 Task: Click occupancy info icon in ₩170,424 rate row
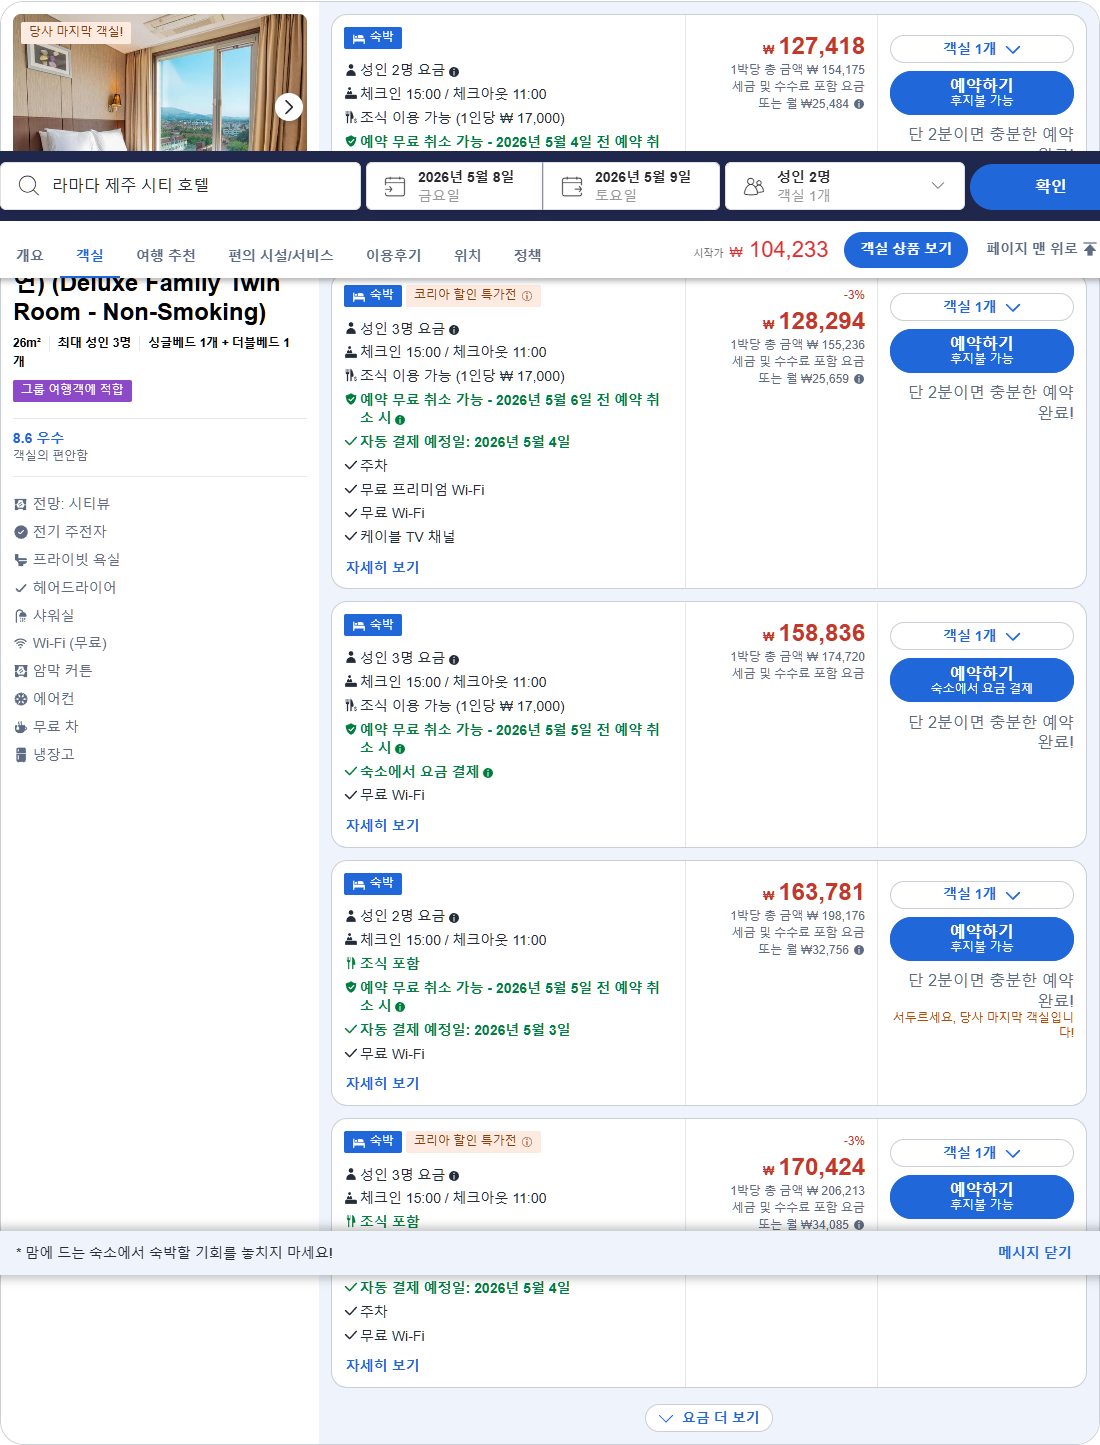tap(454, 1176)
